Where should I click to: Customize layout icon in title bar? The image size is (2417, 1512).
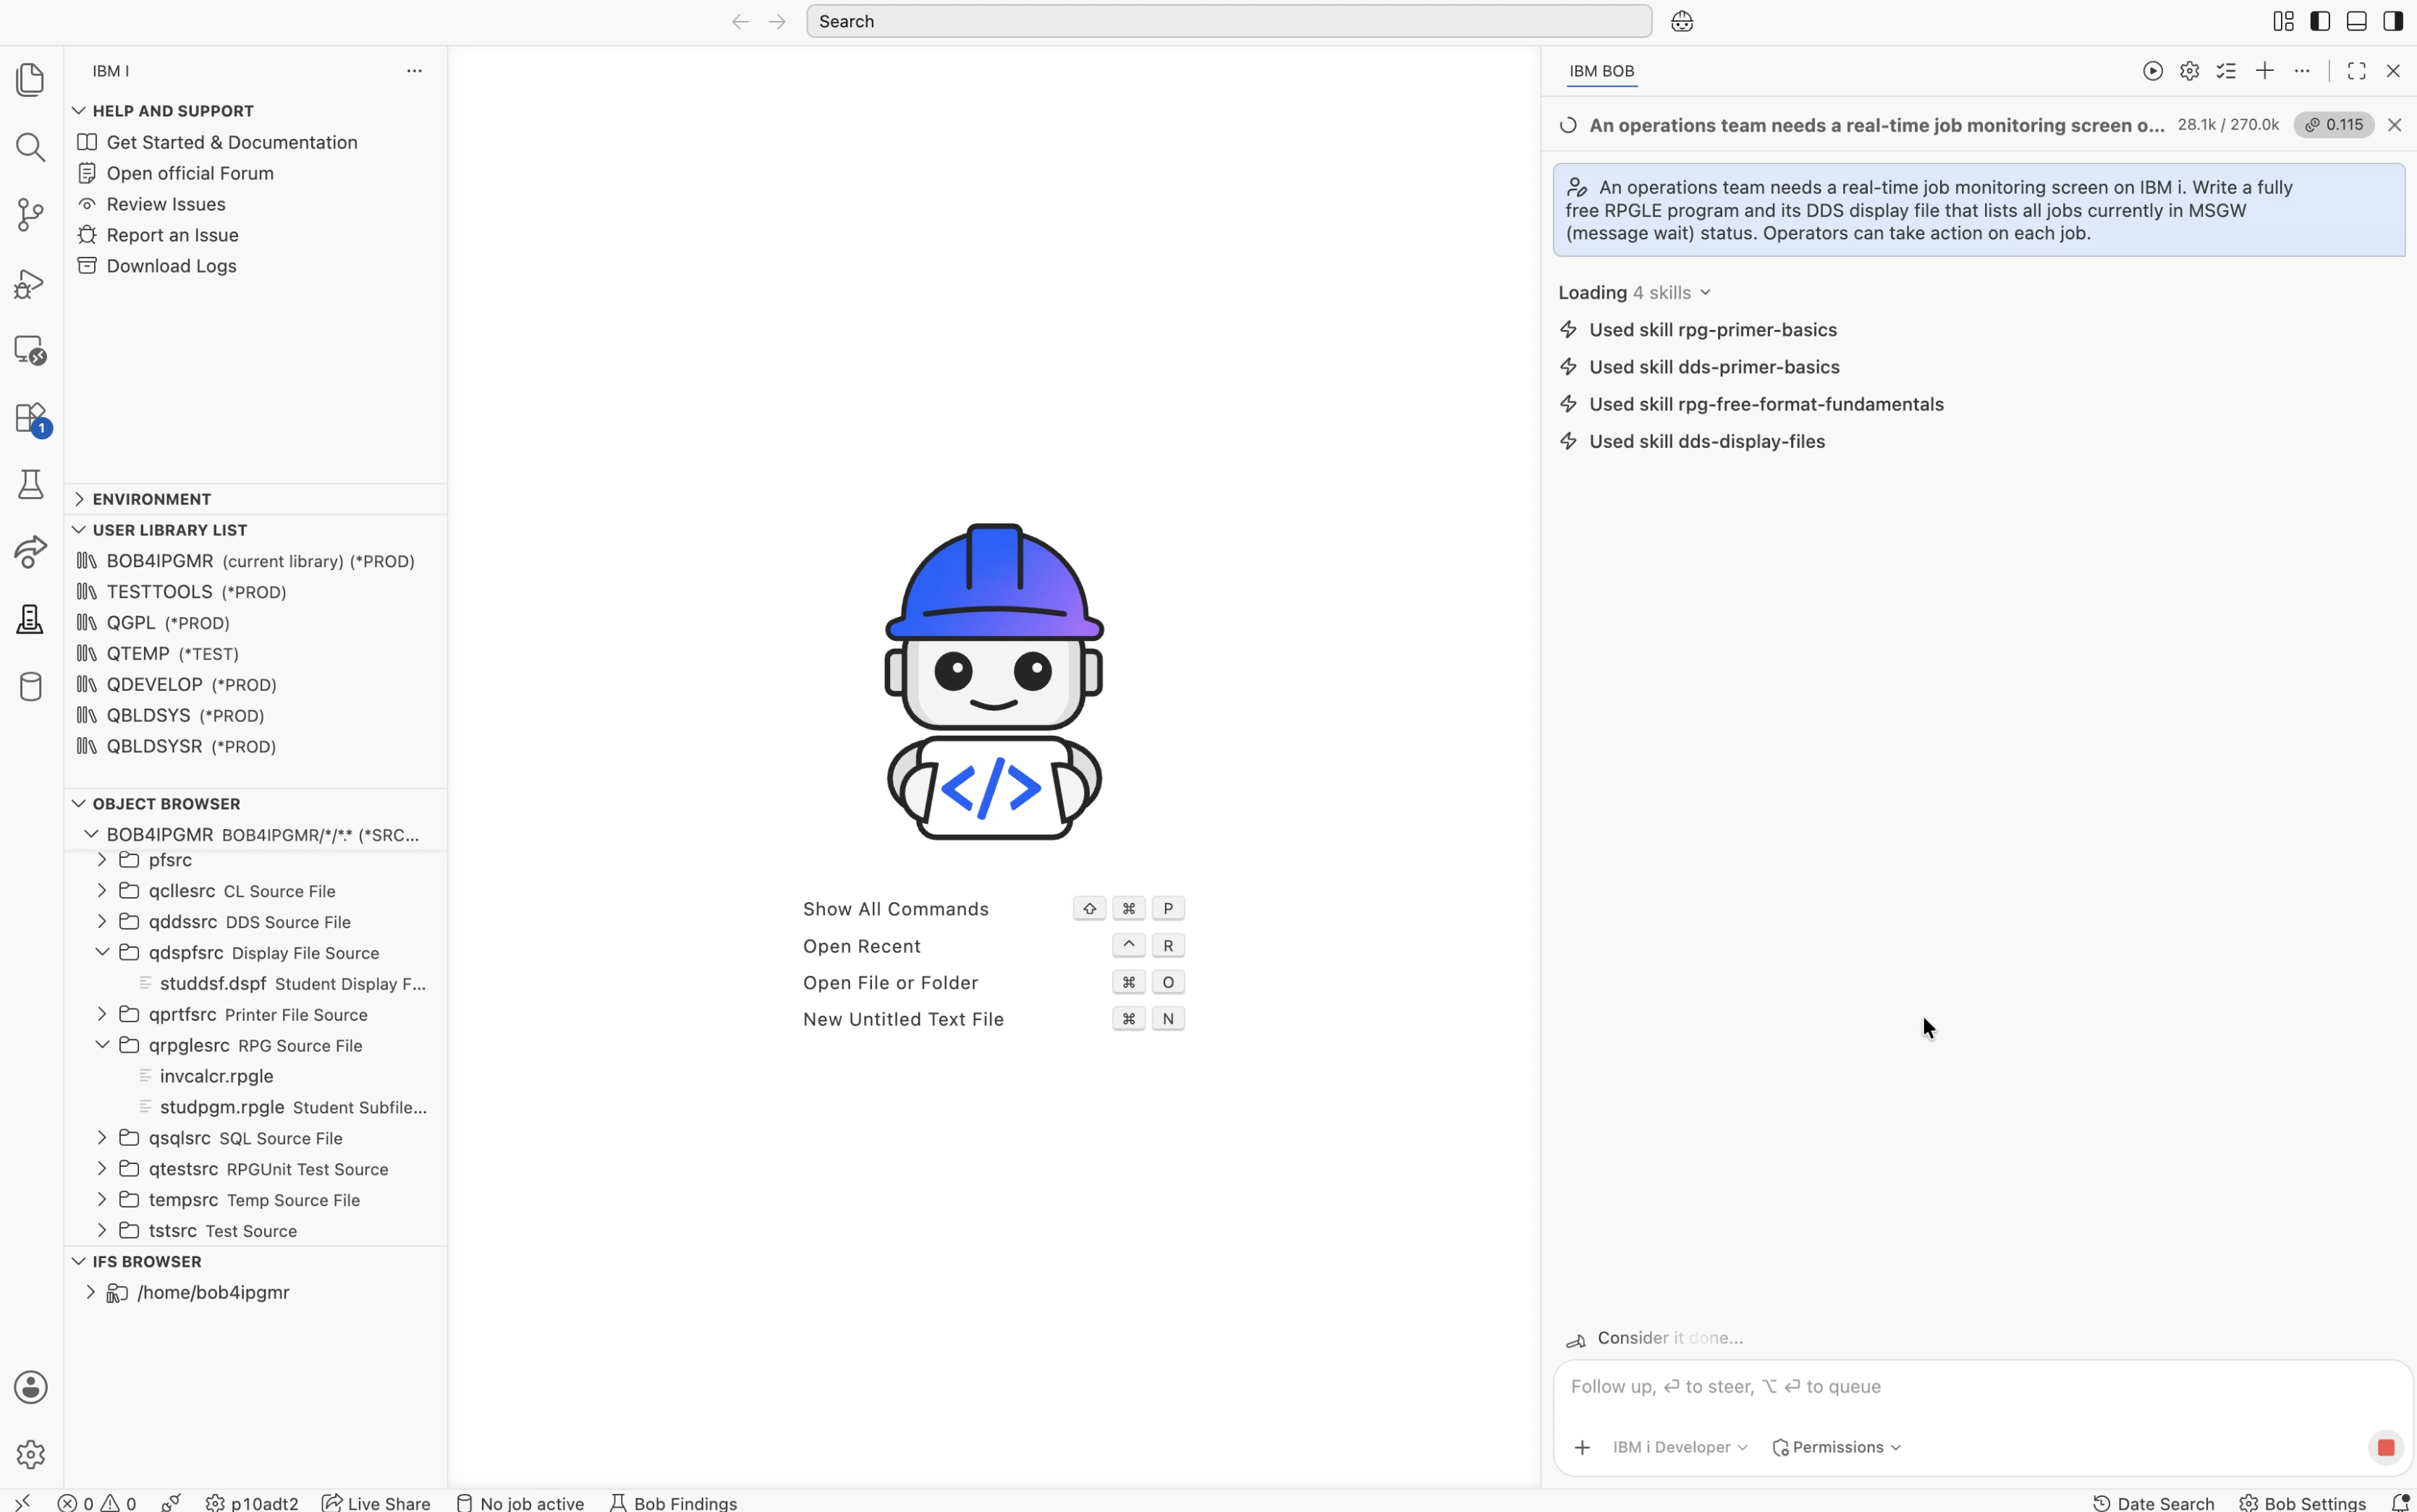(x=2283, y=21)
